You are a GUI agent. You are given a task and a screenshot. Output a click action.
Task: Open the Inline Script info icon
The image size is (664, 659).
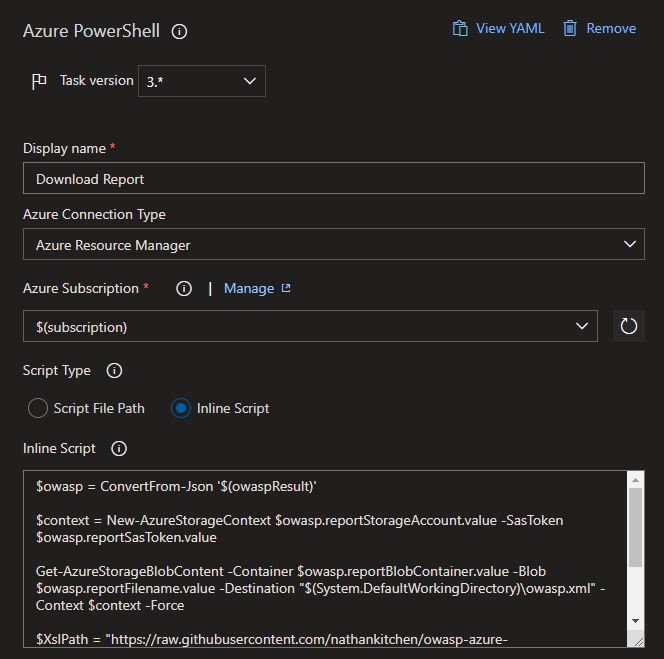(x=119, y=449)
